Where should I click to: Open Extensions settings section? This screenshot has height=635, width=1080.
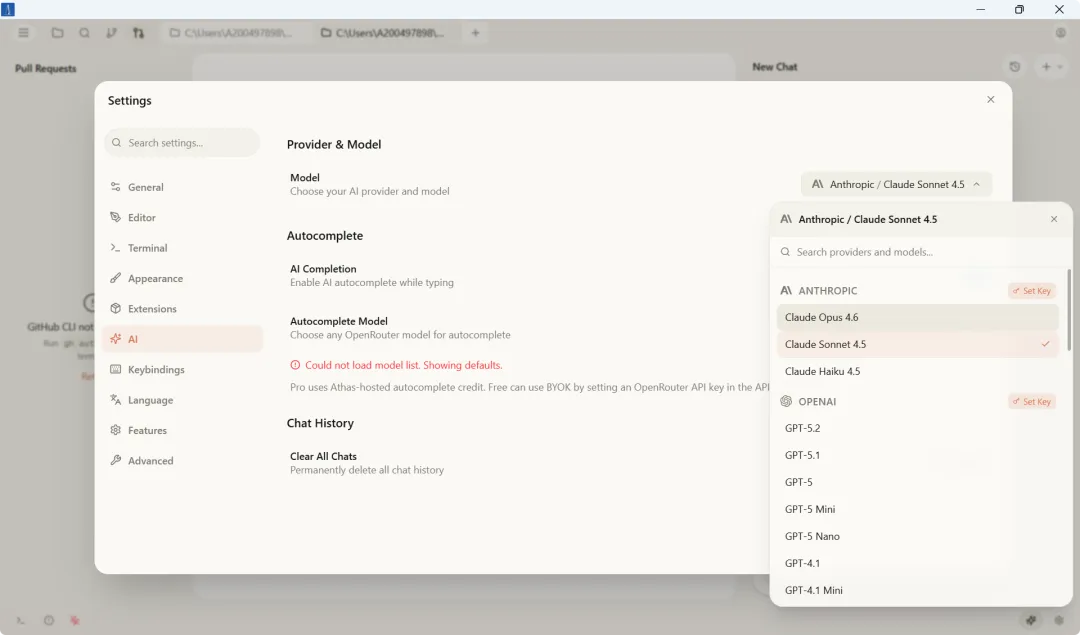(x=183, y=309)
